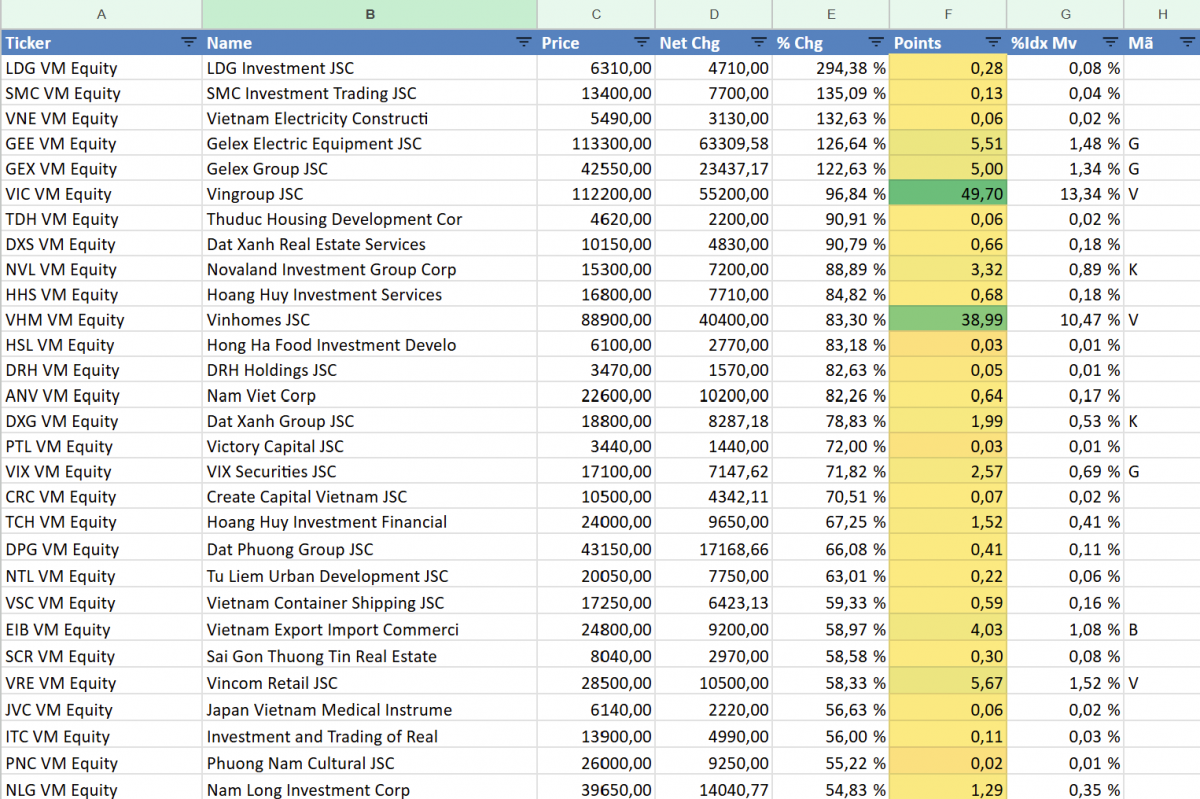Select Japan Vietnam Medical Instrume cell

click(x=370, y=710)
